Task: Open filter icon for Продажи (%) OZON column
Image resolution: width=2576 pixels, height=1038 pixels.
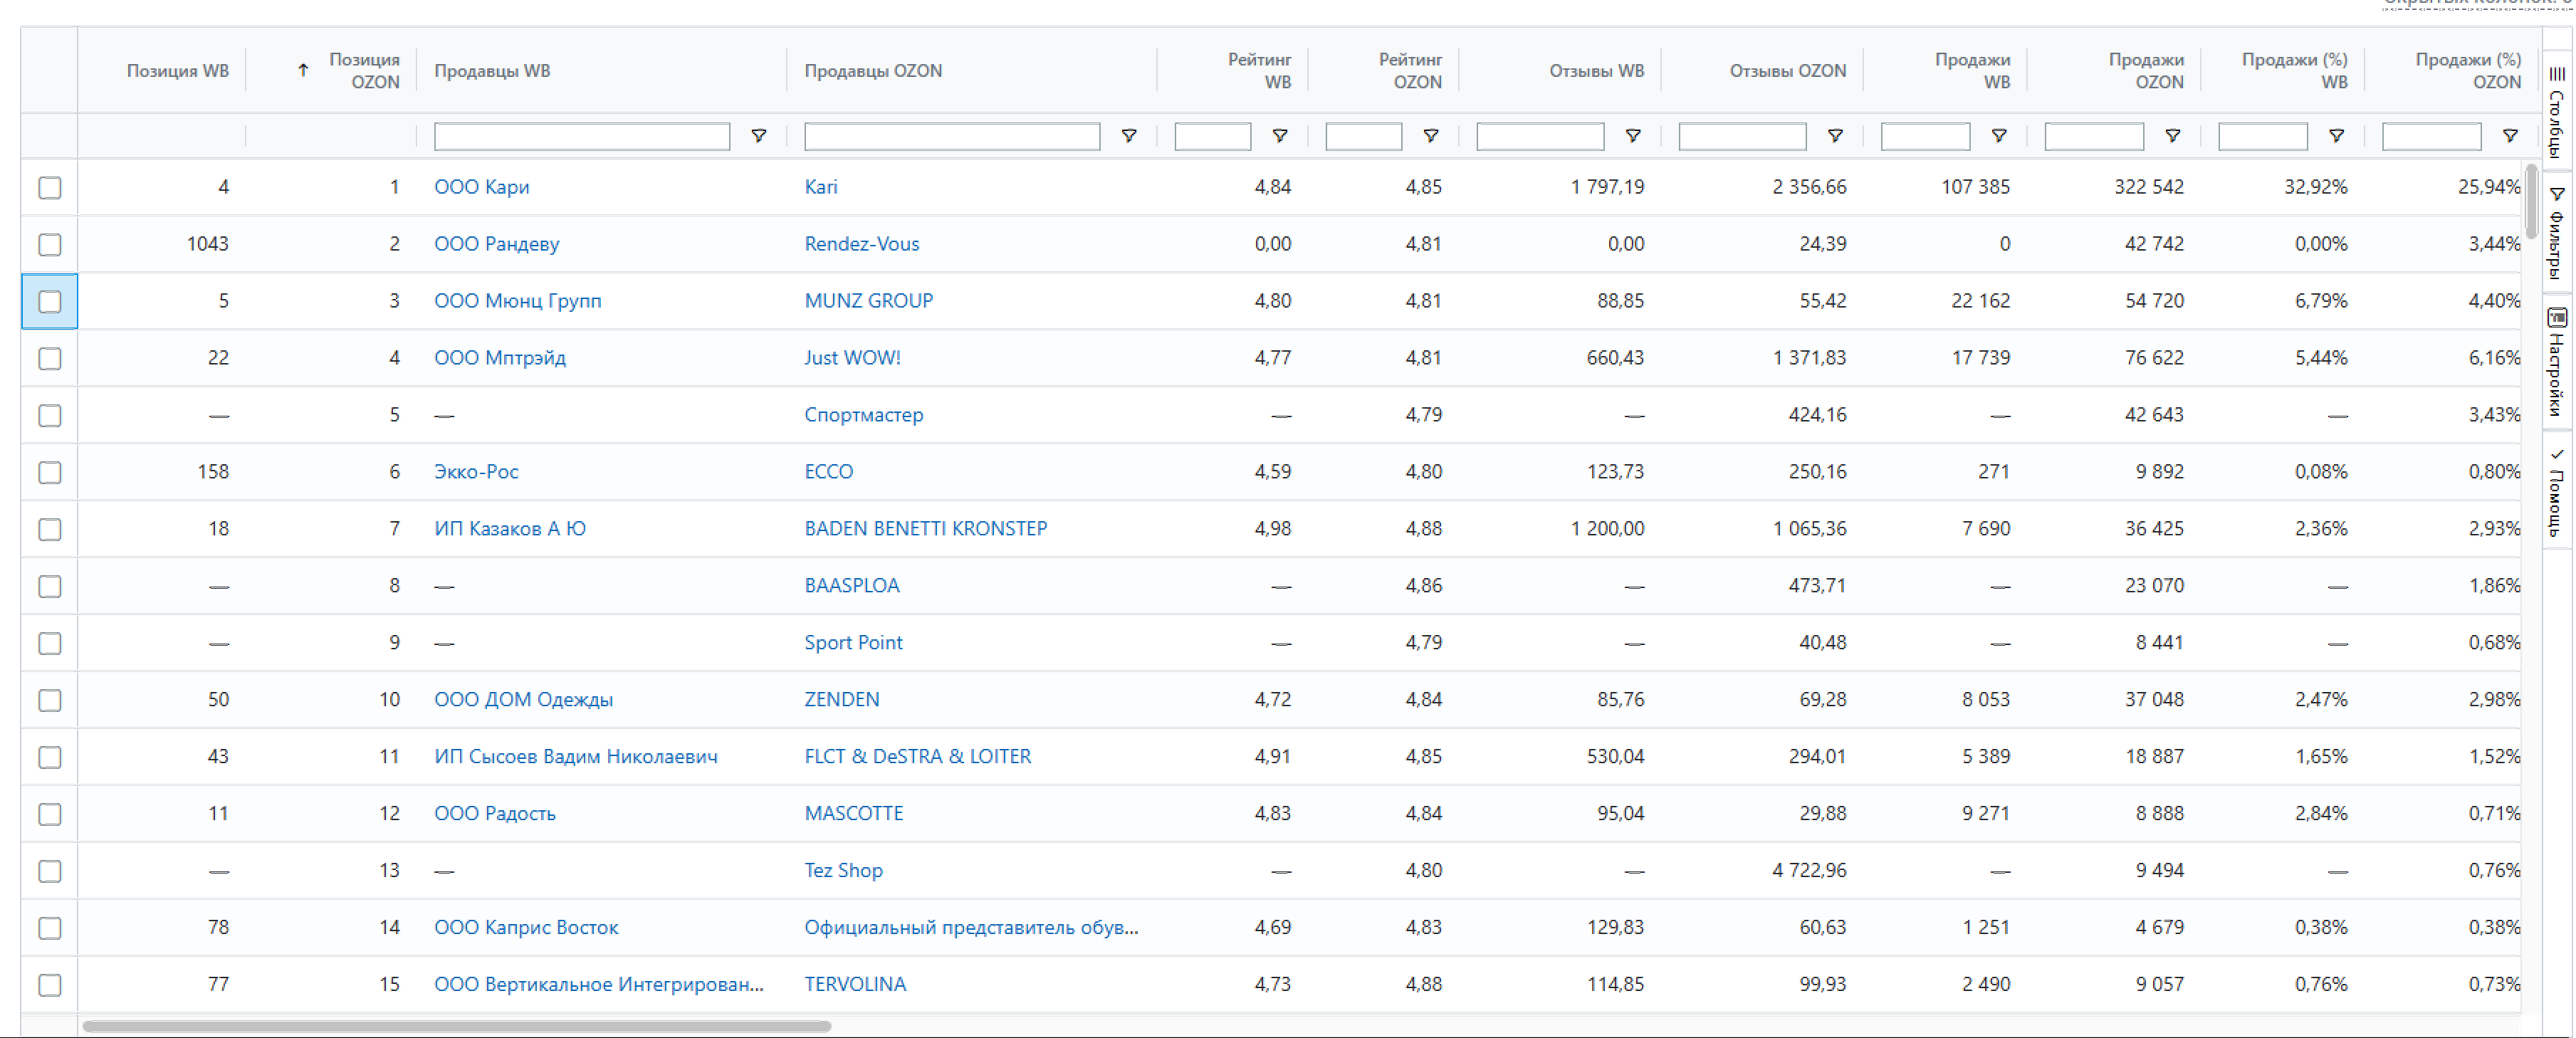Action: coord(2510,136)
